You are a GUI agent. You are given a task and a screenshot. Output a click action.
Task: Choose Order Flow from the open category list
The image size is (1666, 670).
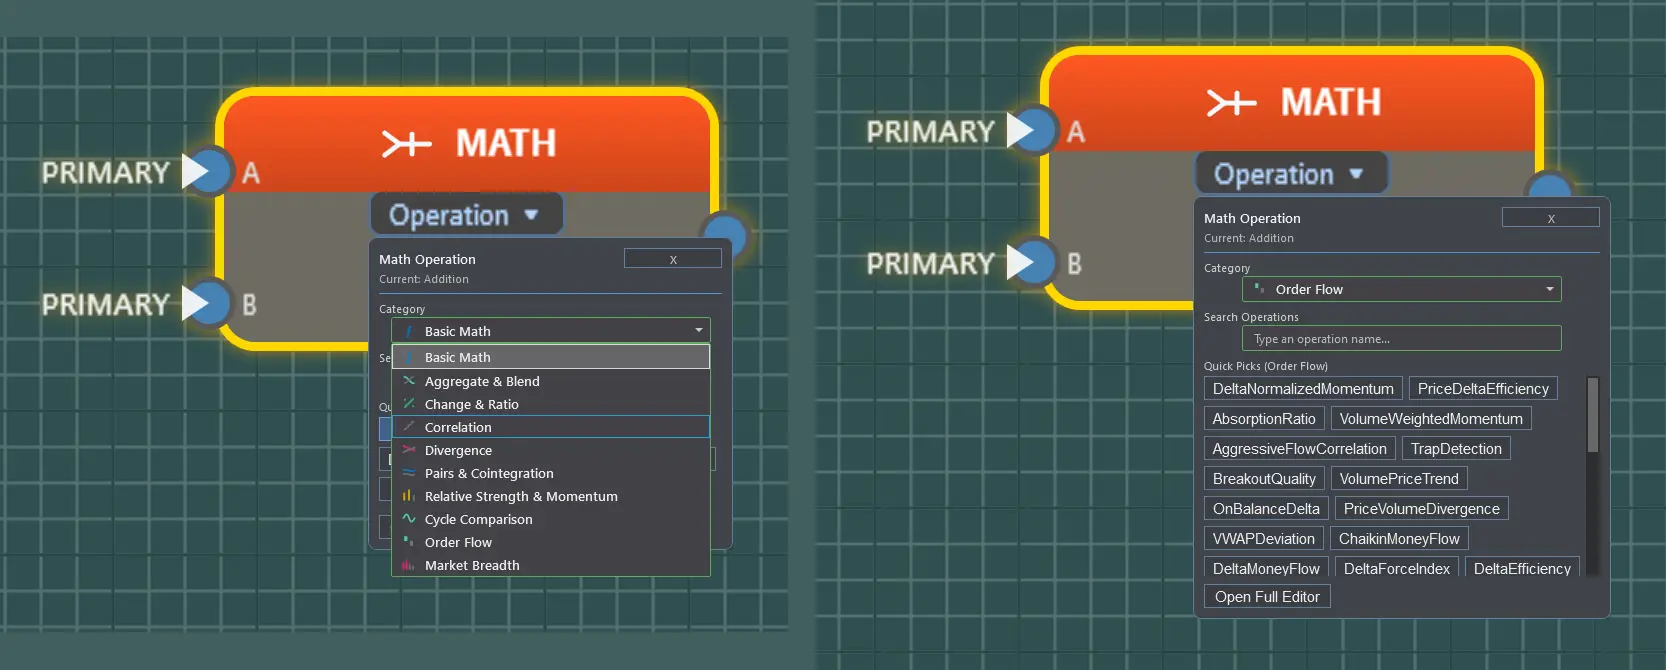click(551, 542)
